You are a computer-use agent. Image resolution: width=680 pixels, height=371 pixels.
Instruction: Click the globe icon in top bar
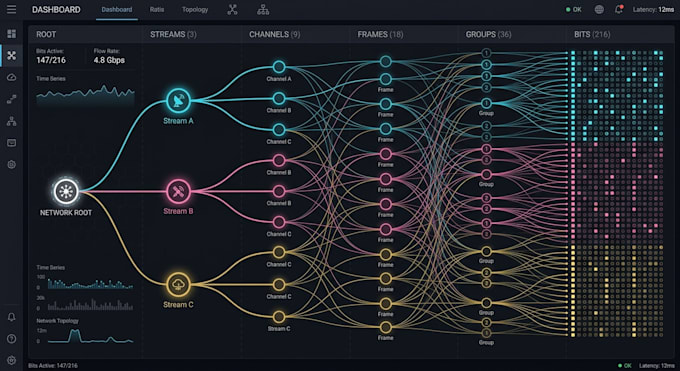[x=599, y=10]
